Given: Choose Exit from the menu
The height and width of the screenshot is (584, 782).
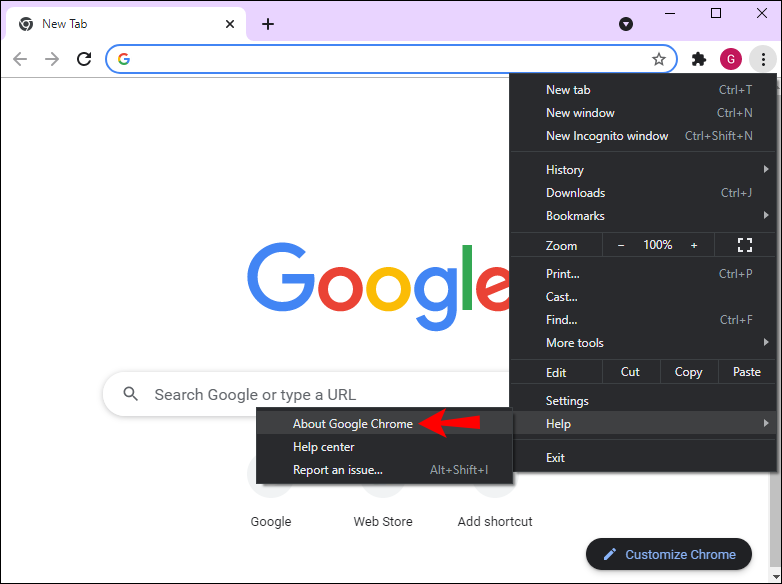Looking at the screenshot, I should [x=643, y=457].
